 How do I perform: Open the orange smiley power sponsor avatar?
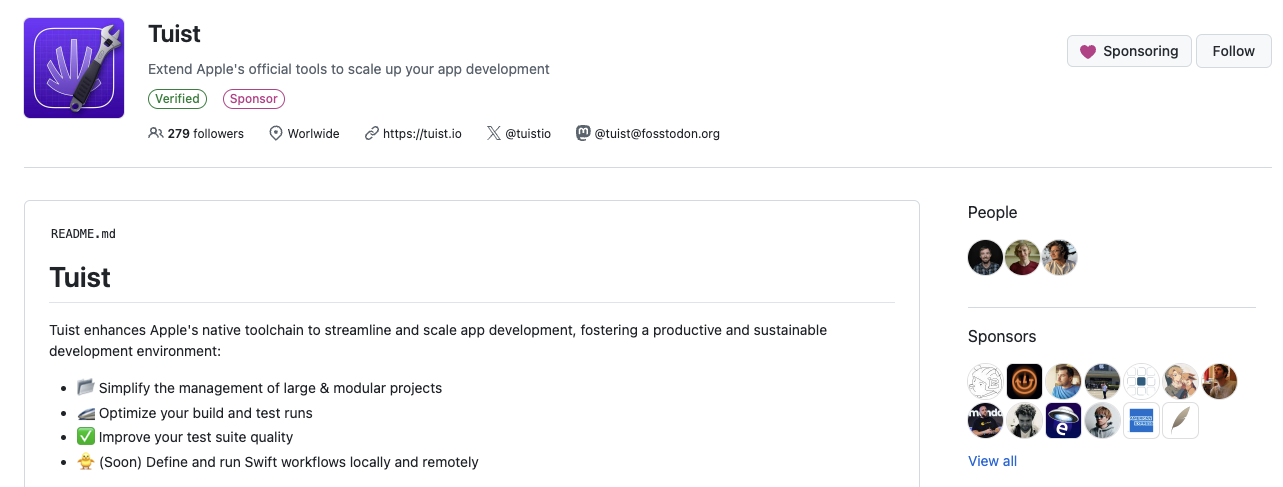(1025, 381)
